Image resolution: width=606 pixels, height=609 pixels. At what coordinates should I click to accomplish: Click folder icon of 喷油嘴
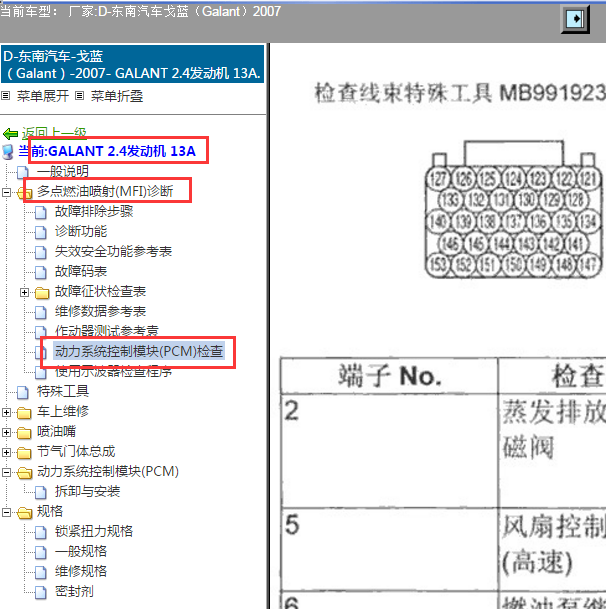point(24,433)
